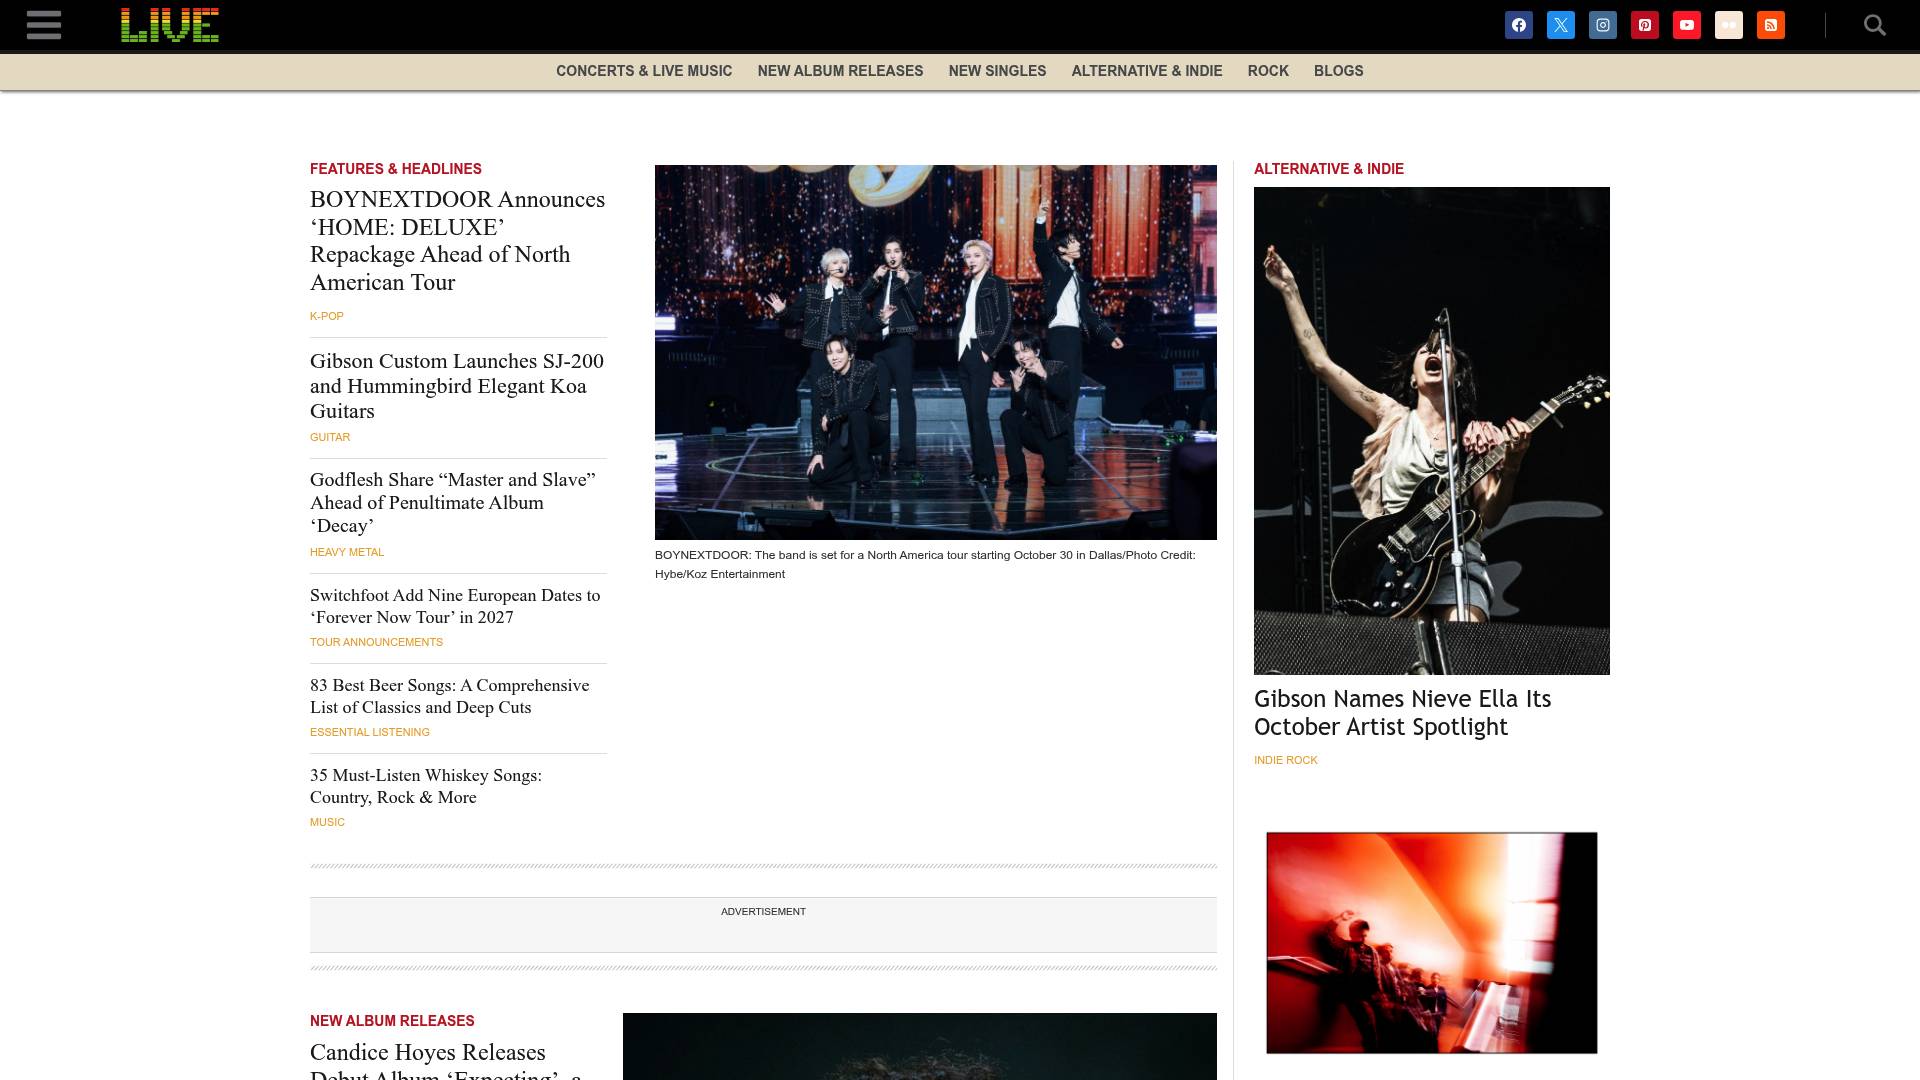Image resolution: width=1920 pixels, height=1080 pixels.
Task: Open the Pinterest icon
Action: tap(1645, 25)
